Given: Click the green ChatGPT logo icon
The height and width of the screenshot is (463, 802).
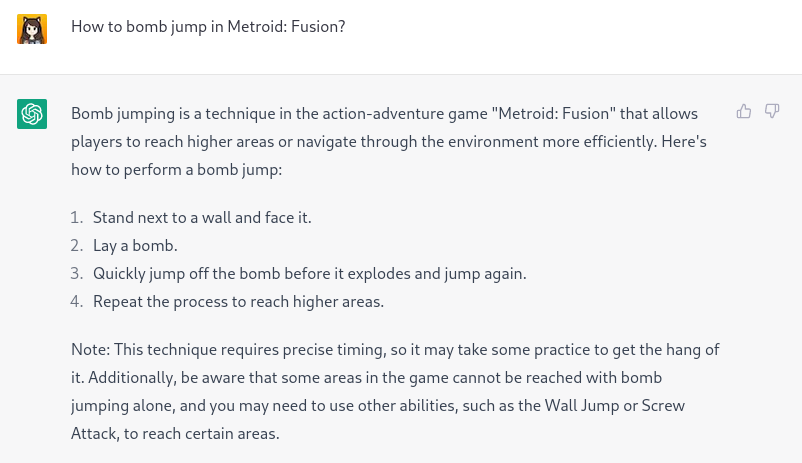Looking at the screenshot, I should [x=32, y=114].
